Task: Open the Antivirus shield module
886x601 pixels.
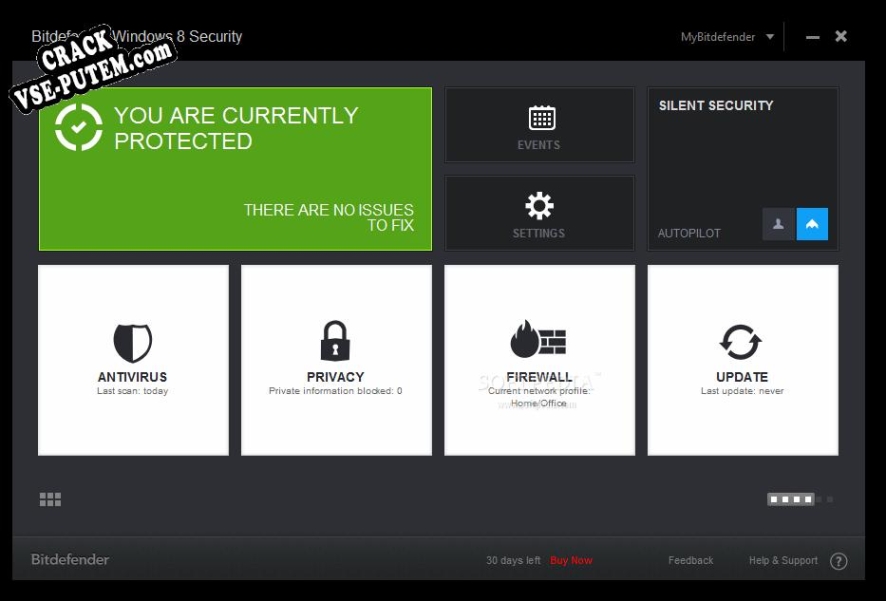Action: click(133, 360)
